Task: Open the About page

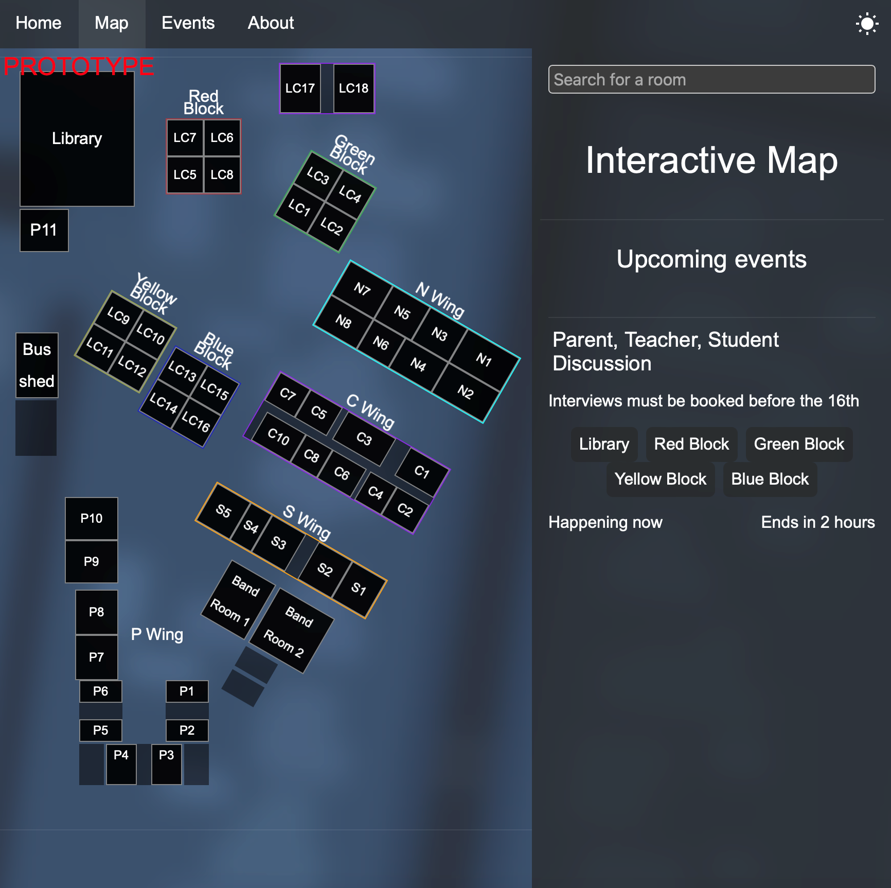Action: [x=270, y=23]
